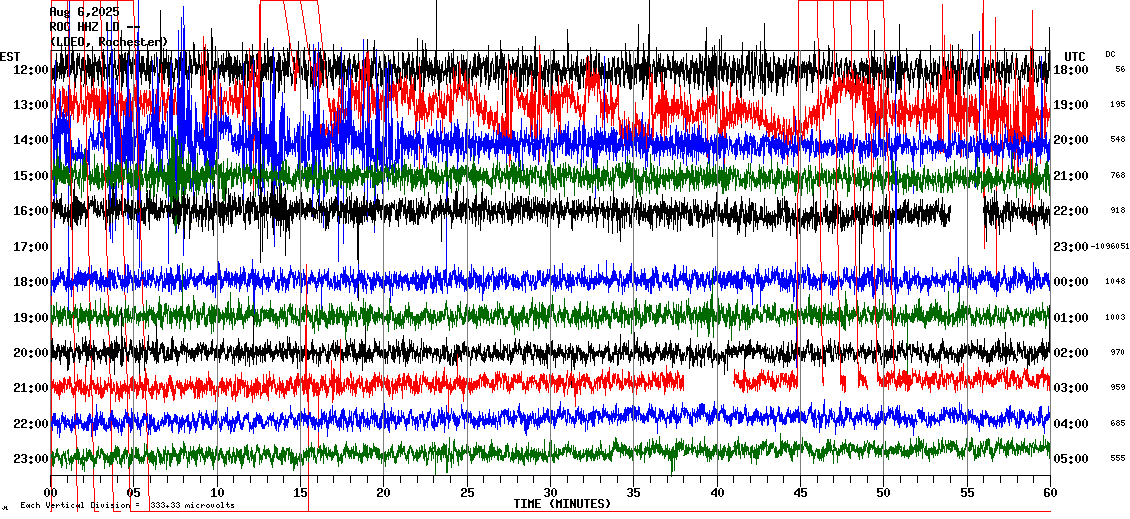Select the (LDEO, Rochester) network label
The width and height of the screenshot is (1130, 519).
109,42
